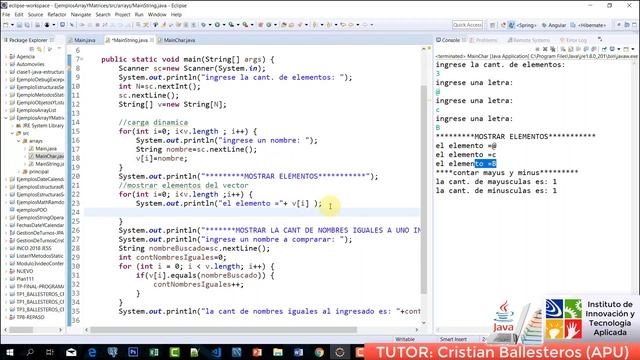Click the Debug bug toolbar icon
Image resolution: width=640 pixels, height=360 pixels.
click(203, 25)
